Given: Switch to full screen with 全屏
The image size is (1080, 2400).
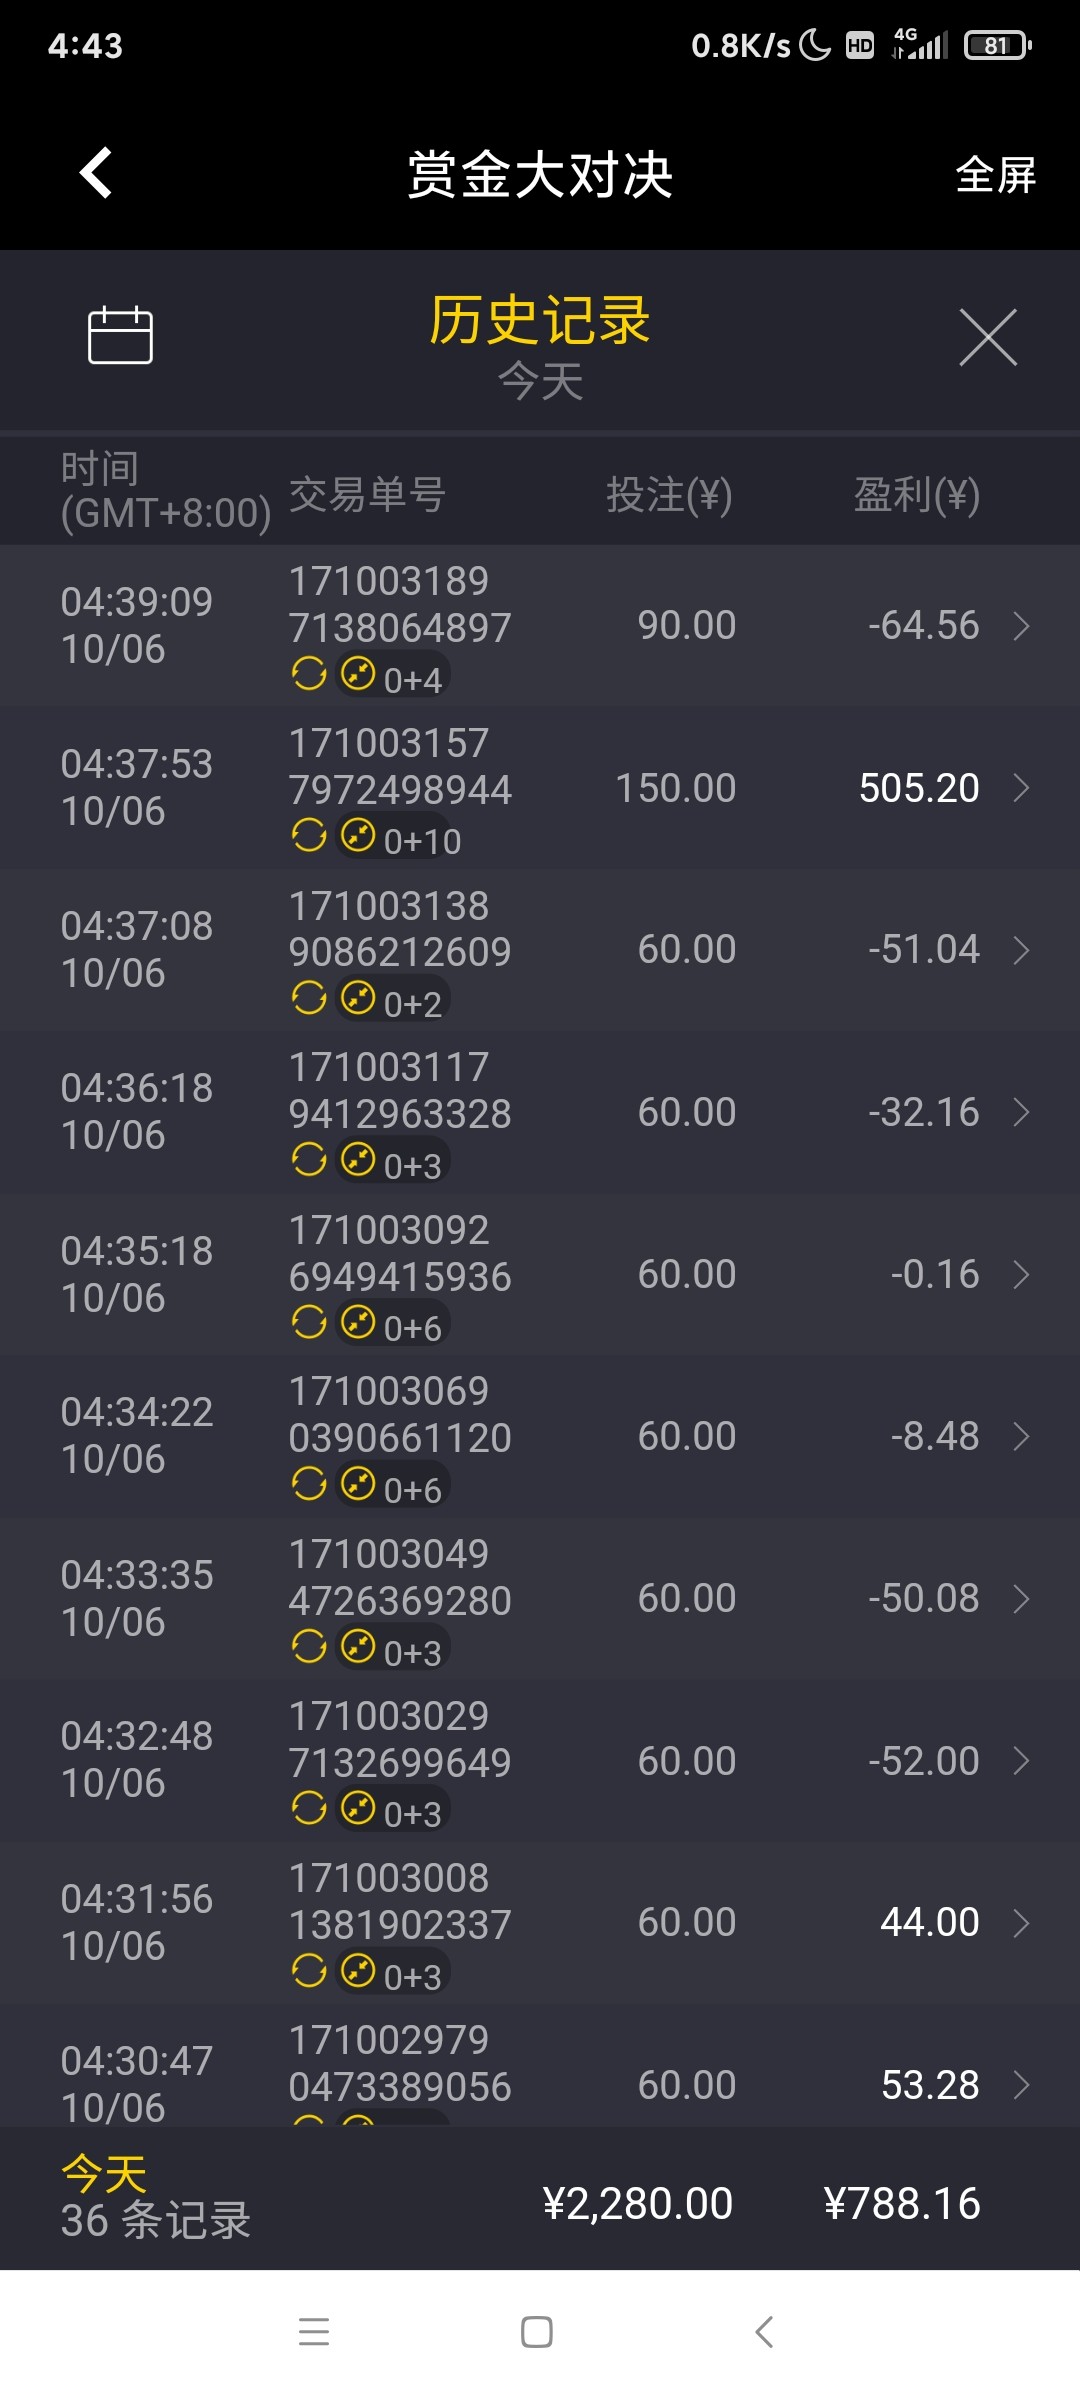Looking at the screenshot, I should coord(995,175).
